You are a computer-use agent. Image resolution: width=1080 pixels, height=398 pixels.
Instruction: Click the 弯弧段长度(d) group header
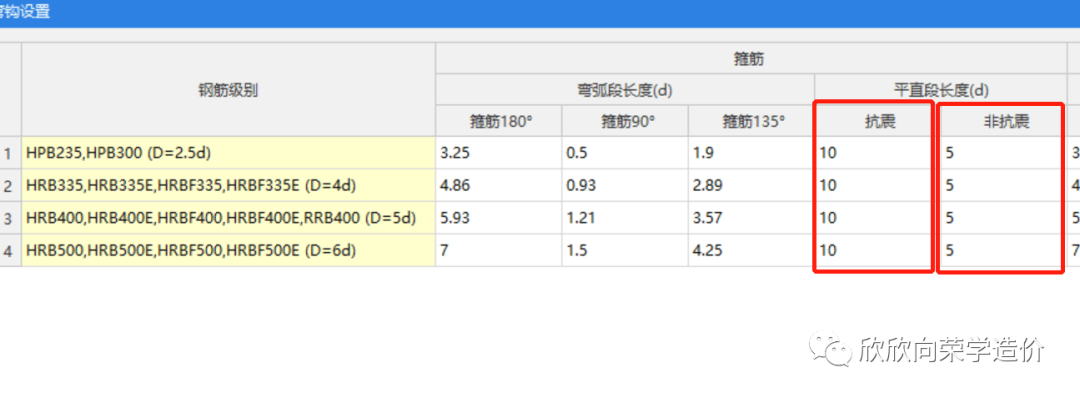[625, 90]
